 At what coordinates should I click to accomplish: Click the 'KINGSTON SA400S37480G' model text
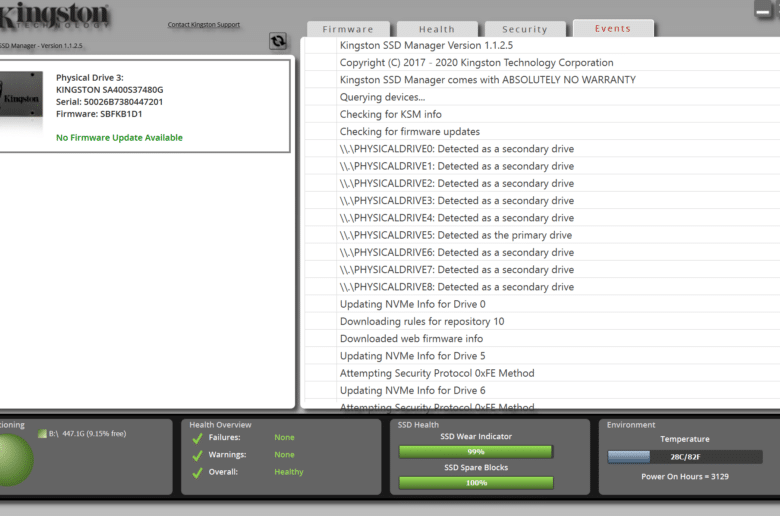point(109,90)
